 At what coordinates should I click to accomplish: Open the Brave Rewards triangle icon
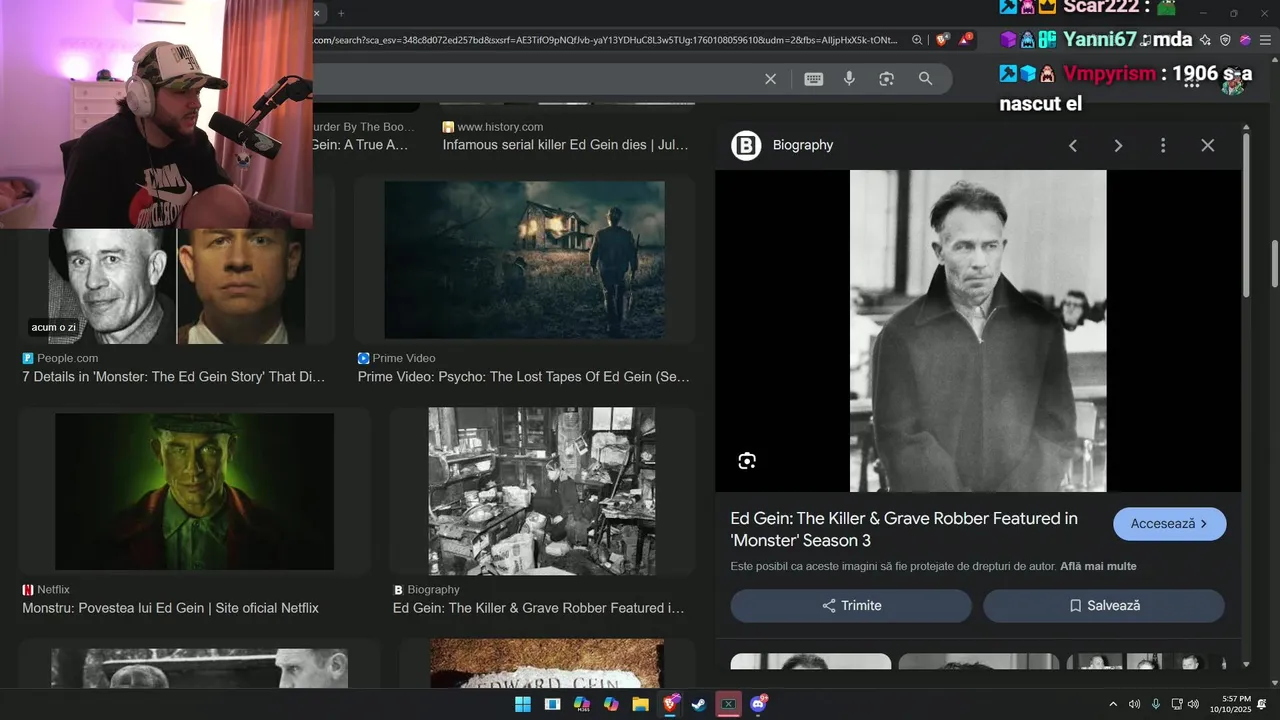coord(965,40)
